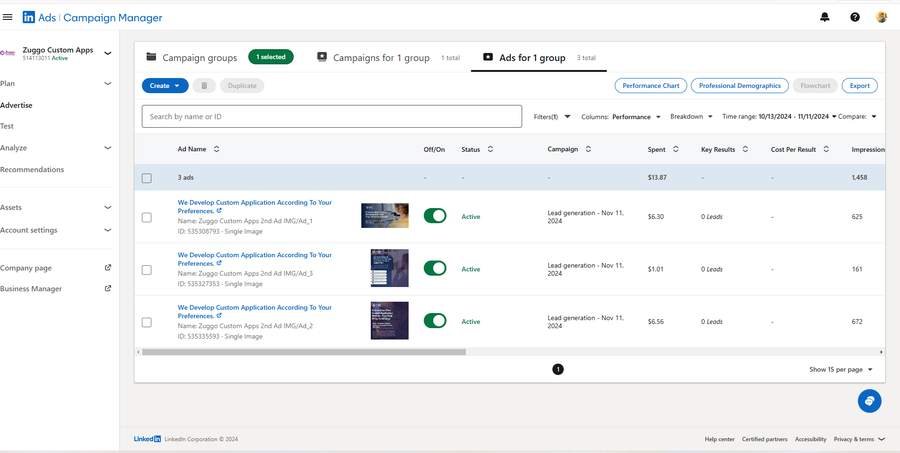This screenshot has height=453, width=900.
Task: Open external link icon for Ad_1
Action: click(219, 211)
